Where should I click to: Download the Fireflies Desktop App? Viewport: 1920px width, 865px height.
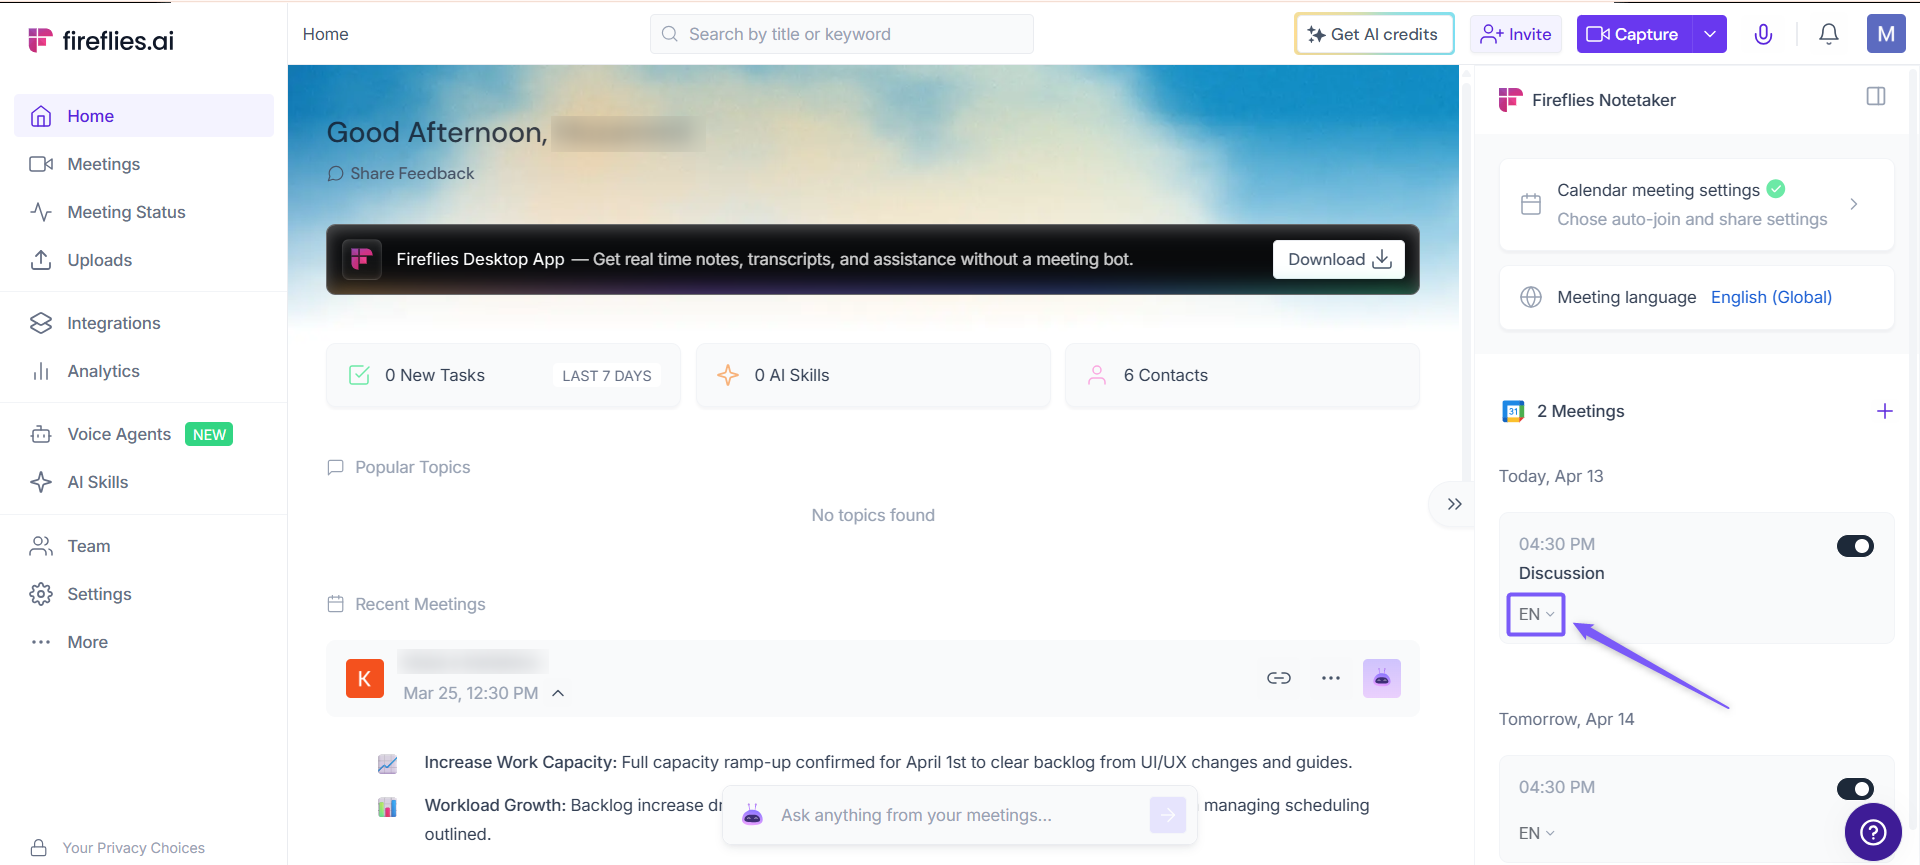1339,259
